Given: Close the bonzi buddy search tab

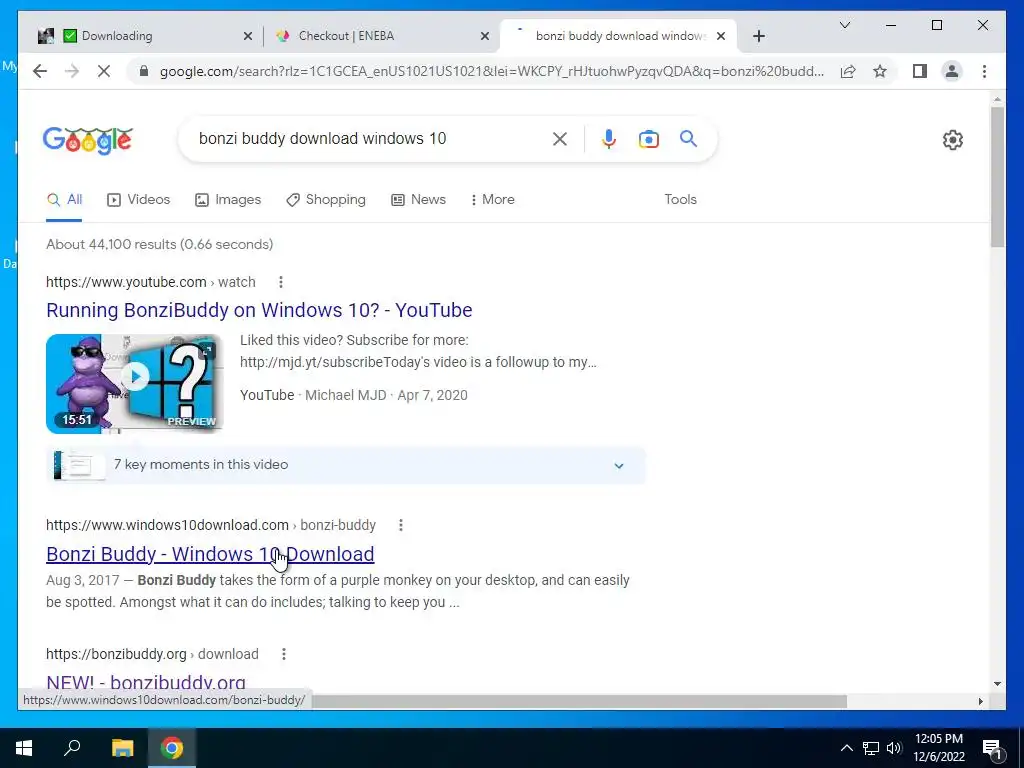Looking at the screenshot, I should click(721, 36).
